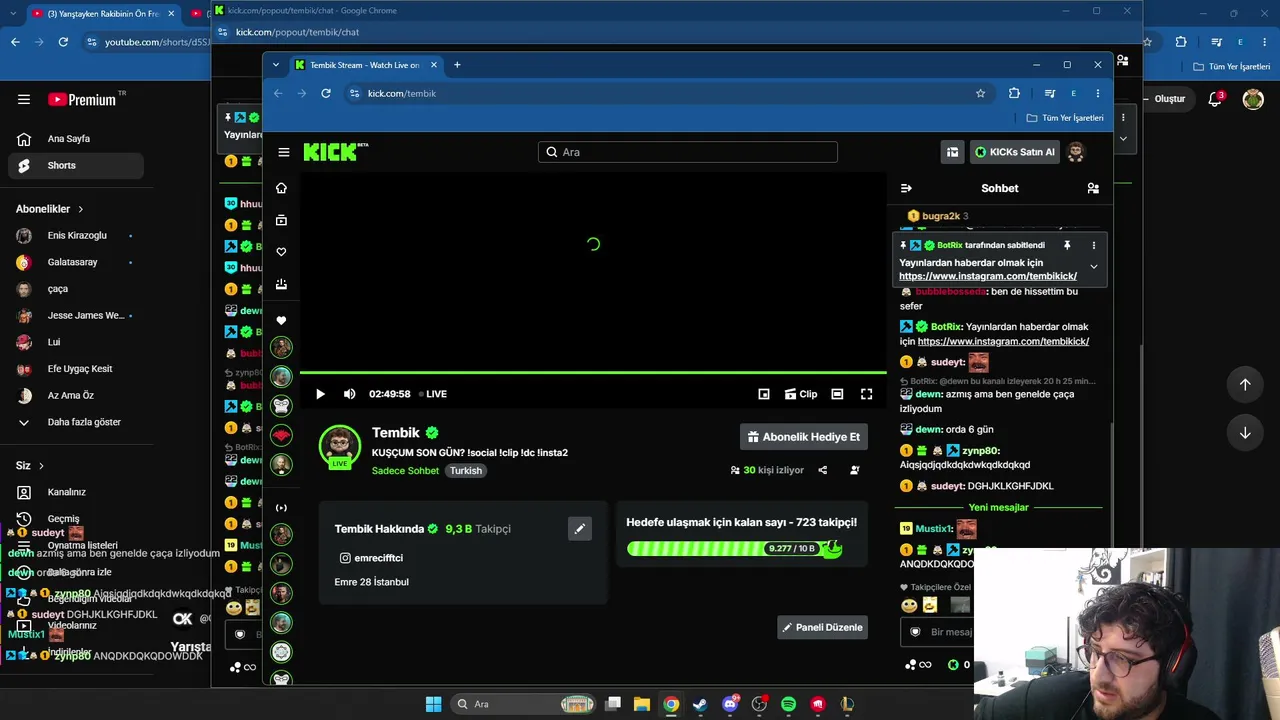This screenshot has width=1280, height=720.
Task: Open tab search dropdown in Kick window
Action: tap(276, 65)
